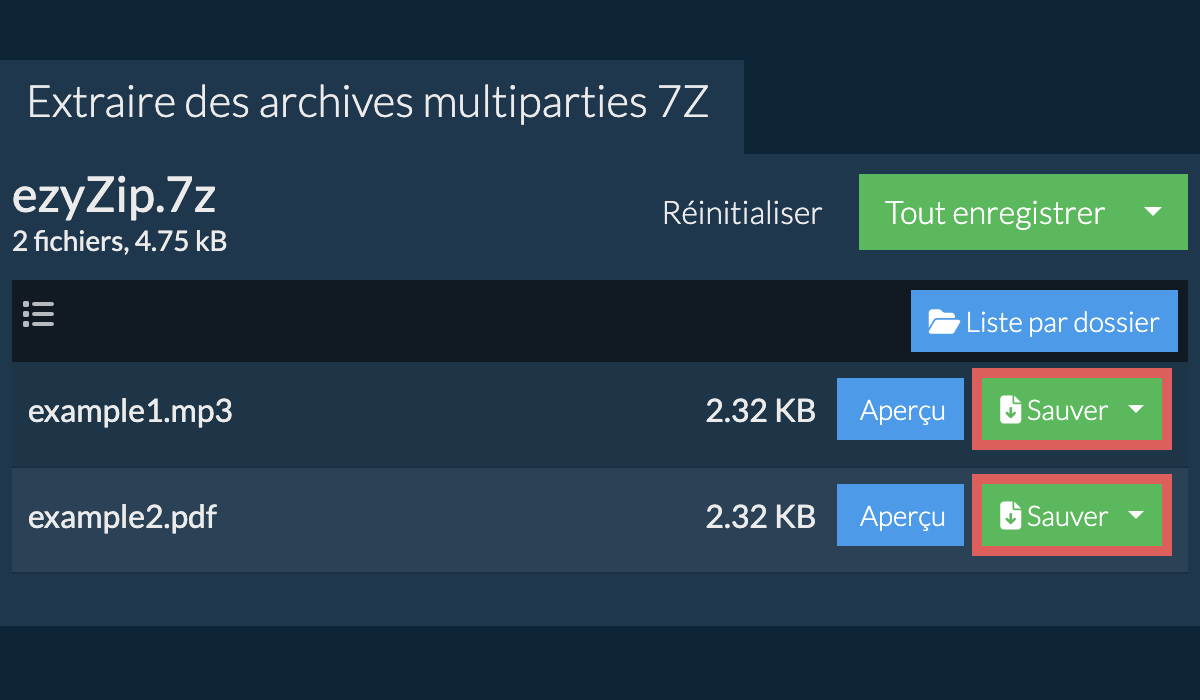Preview example2.pdf with Aperçu
This screenshot has height=700, width=1200.
pyautogui.click(x=901, y=516)
